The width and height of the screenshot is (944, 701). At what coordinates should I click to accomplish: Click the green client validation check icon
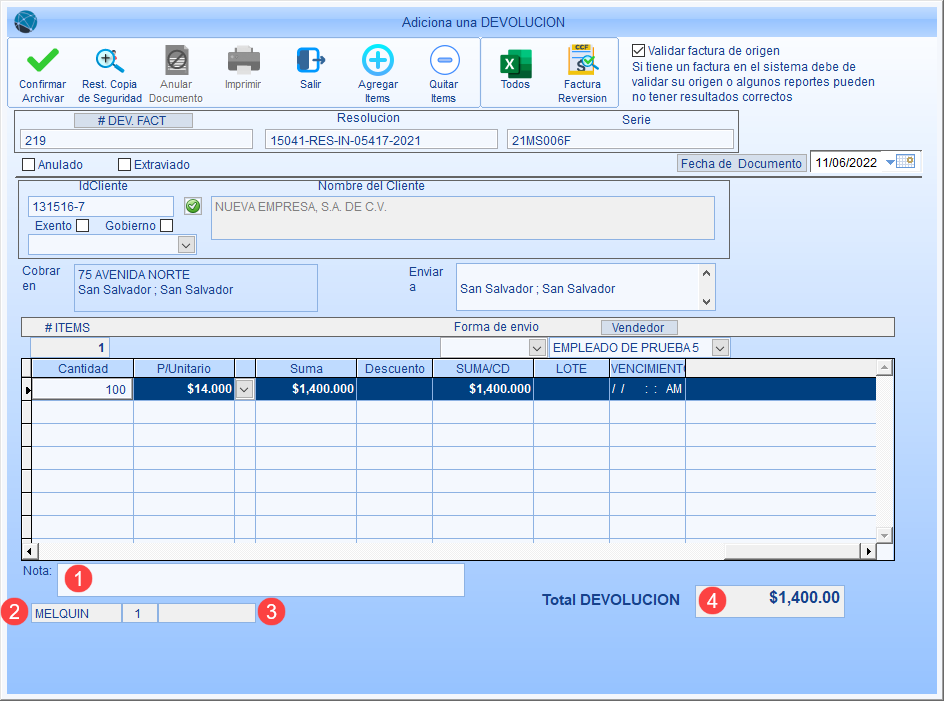[193, 207]
